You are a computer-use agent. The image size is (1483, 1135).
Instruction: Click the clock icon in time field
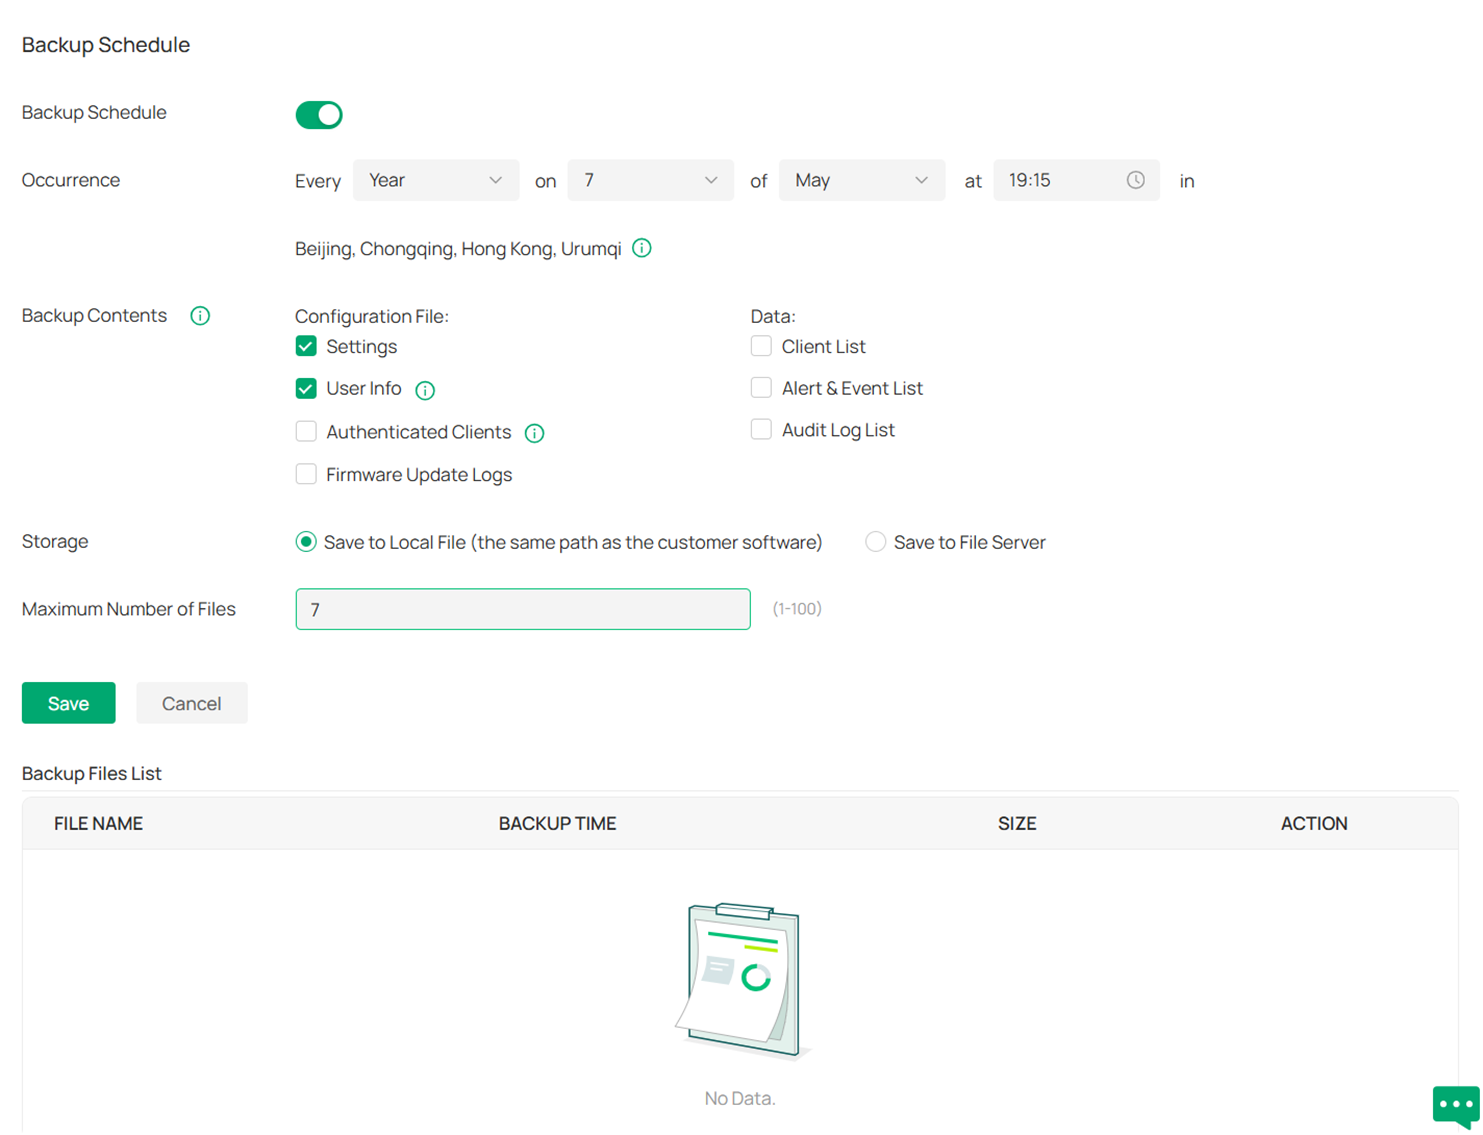pos(1135,180)
